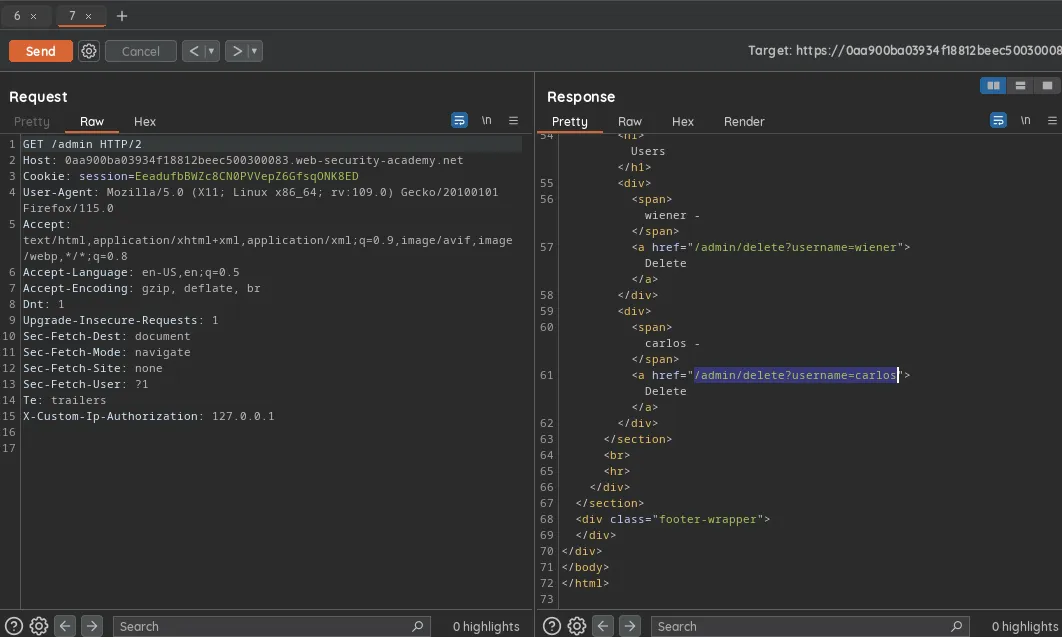This screenshot has height=637, width=1062.
Task: Click Request search magnifier icon
Action: [x=418, y=626]
